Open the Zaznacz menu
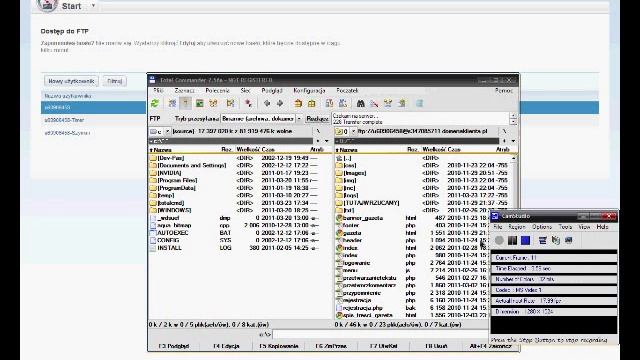 point(184,91)
